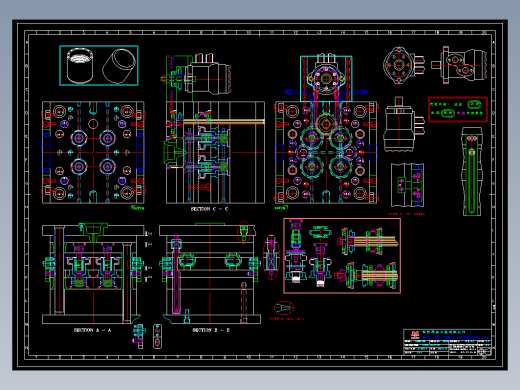Click the "SECTION B - B" label
Screen dimensions: 520x390
pos(211,330)
